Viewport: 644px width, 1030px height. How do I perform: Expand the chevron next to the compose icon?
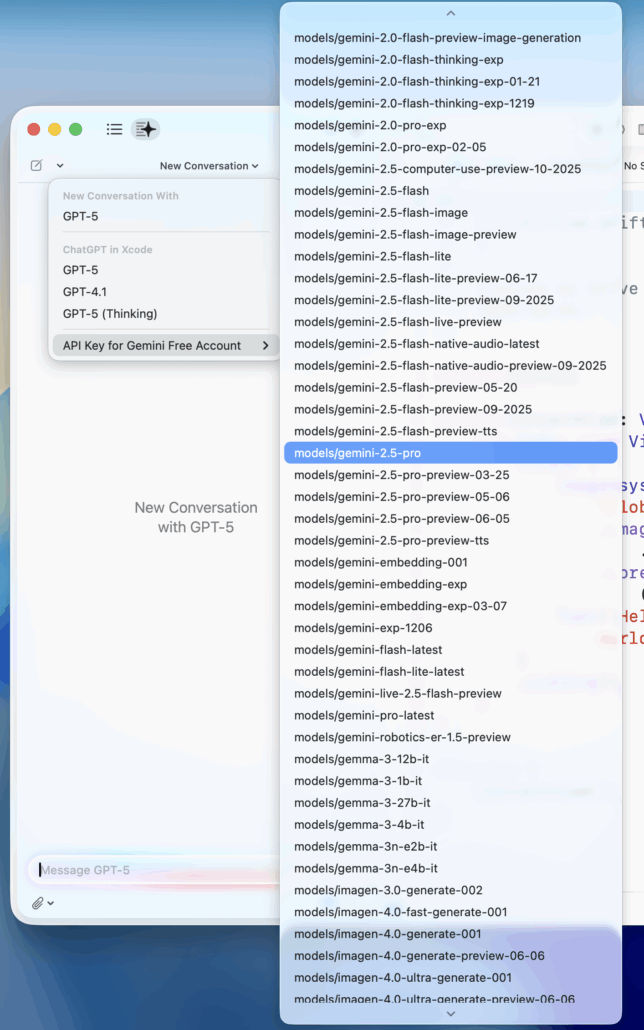60,166
